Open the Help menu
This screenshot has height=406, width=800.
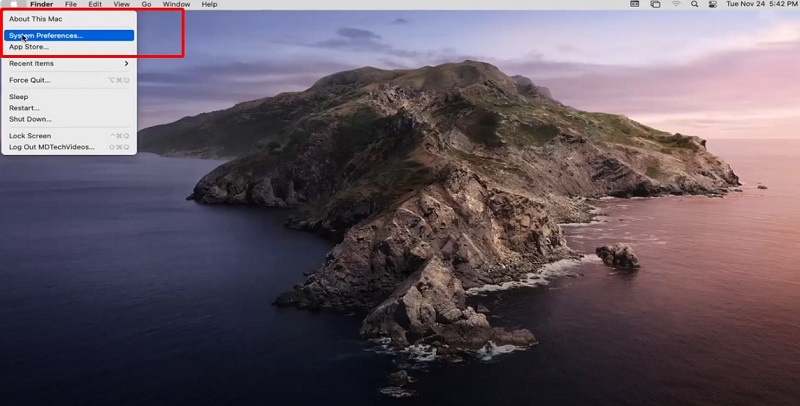tap(209, 5)
